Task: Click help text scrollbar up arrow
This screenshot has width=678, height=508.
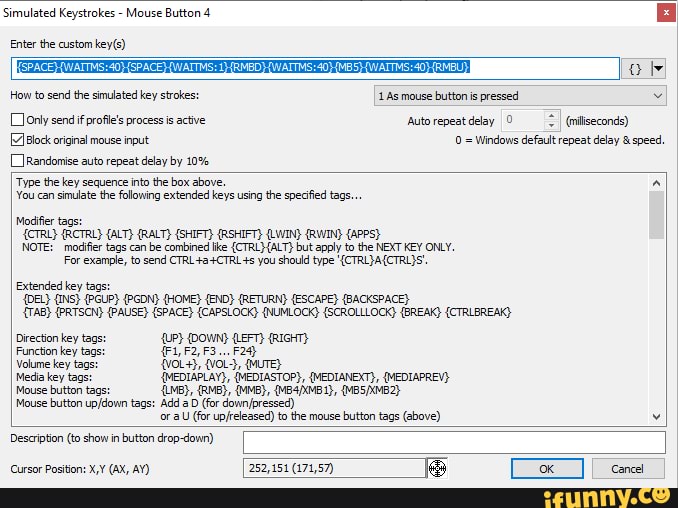Action: (657, 183)
